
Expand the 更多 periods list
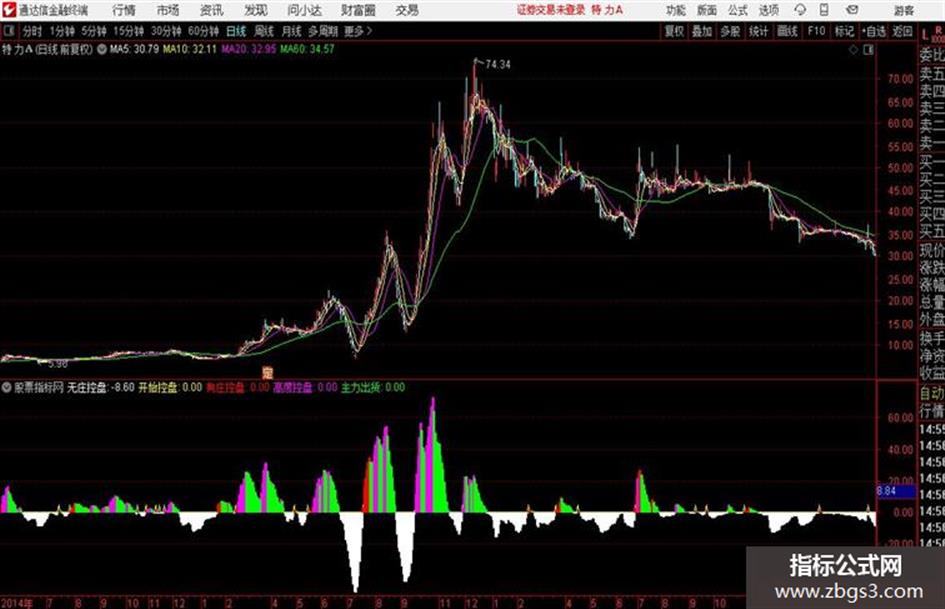pos(358,31)
